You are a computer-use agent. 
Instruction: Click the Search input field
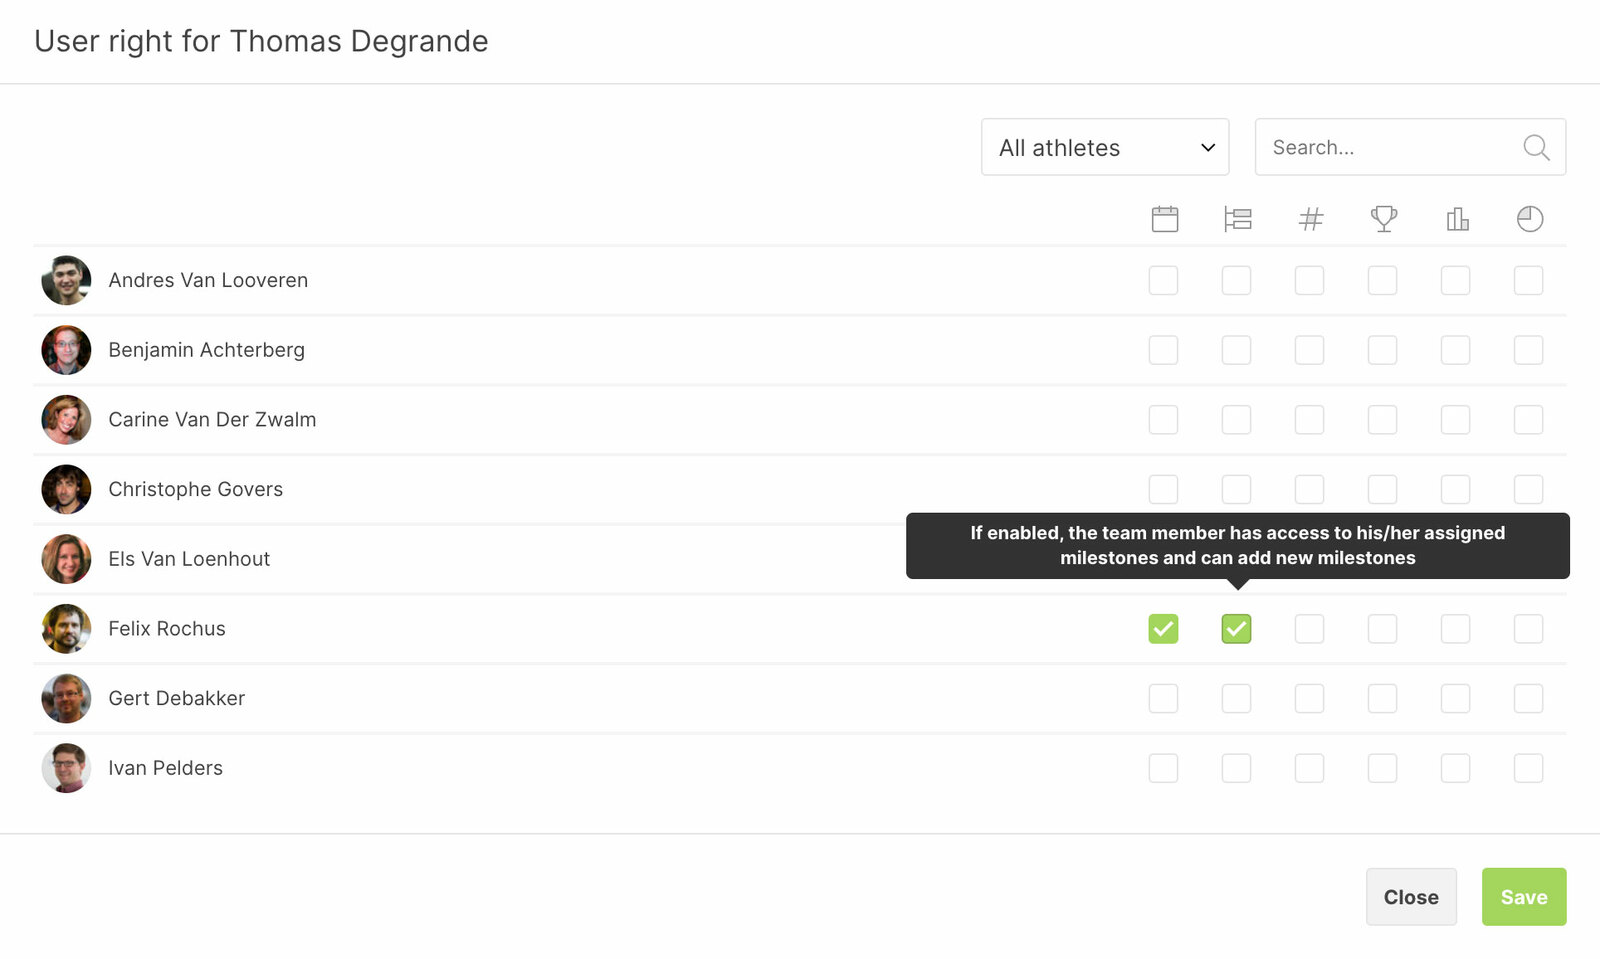coord(1390,148)
